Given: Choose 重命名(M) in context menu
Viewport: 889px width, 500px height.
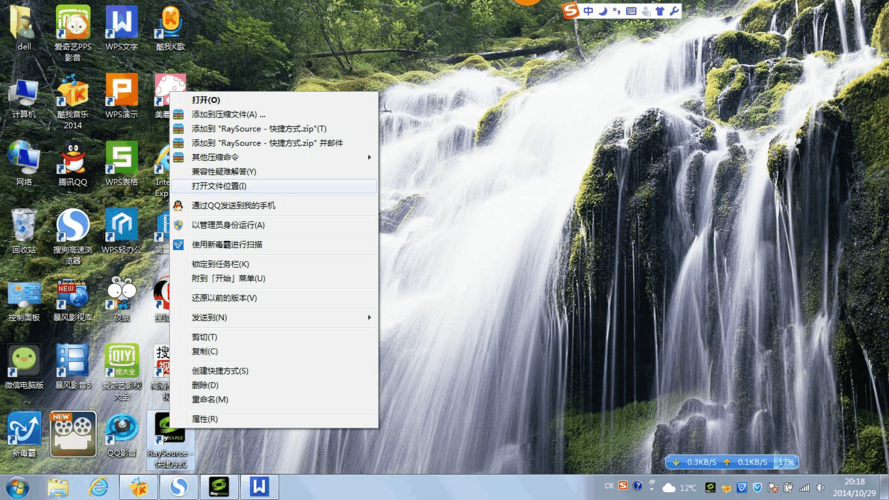Looking at the screenshot, I should click(x=274, y=400).
